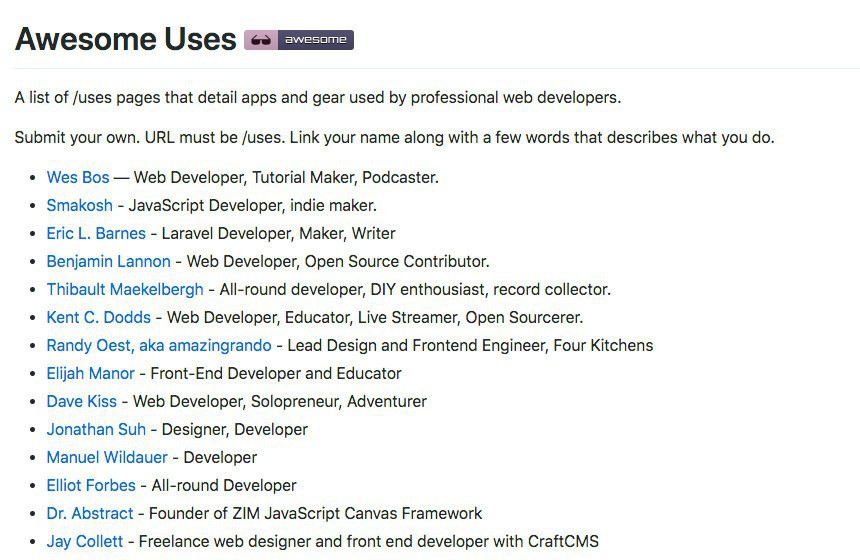Screen dimensions: 860x560
Task: Open the Wes Bos link
Action: (x=78, y=177)
